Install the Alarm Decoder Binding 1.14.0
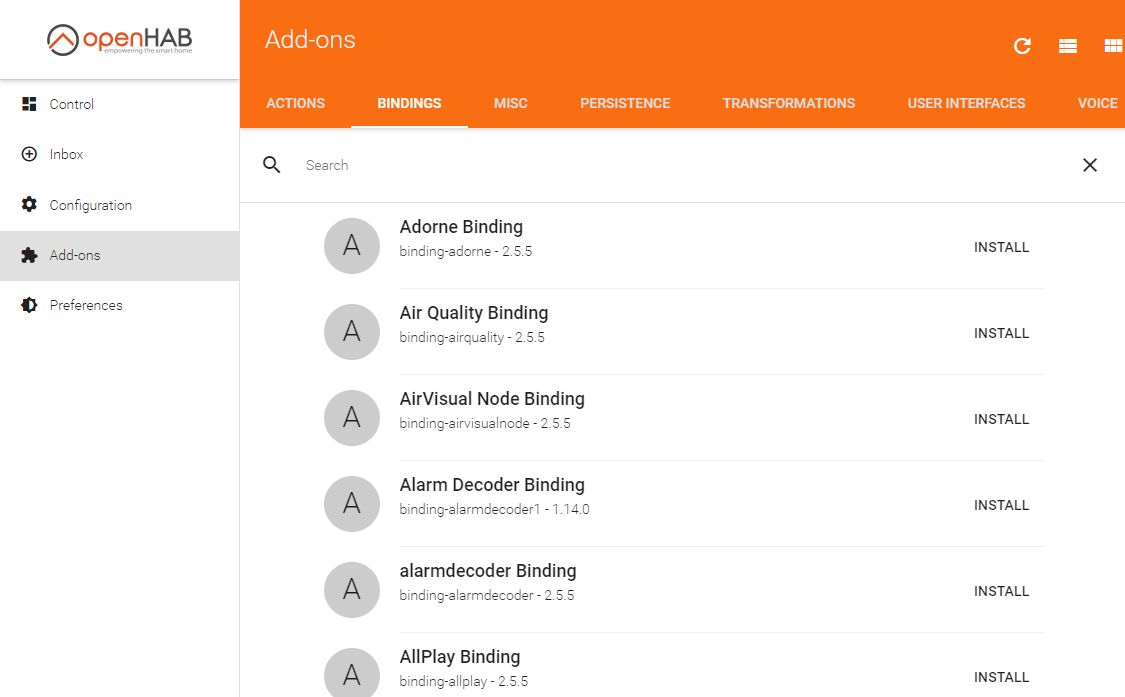Viewport: 1125px width, 697px height. 1002,505
